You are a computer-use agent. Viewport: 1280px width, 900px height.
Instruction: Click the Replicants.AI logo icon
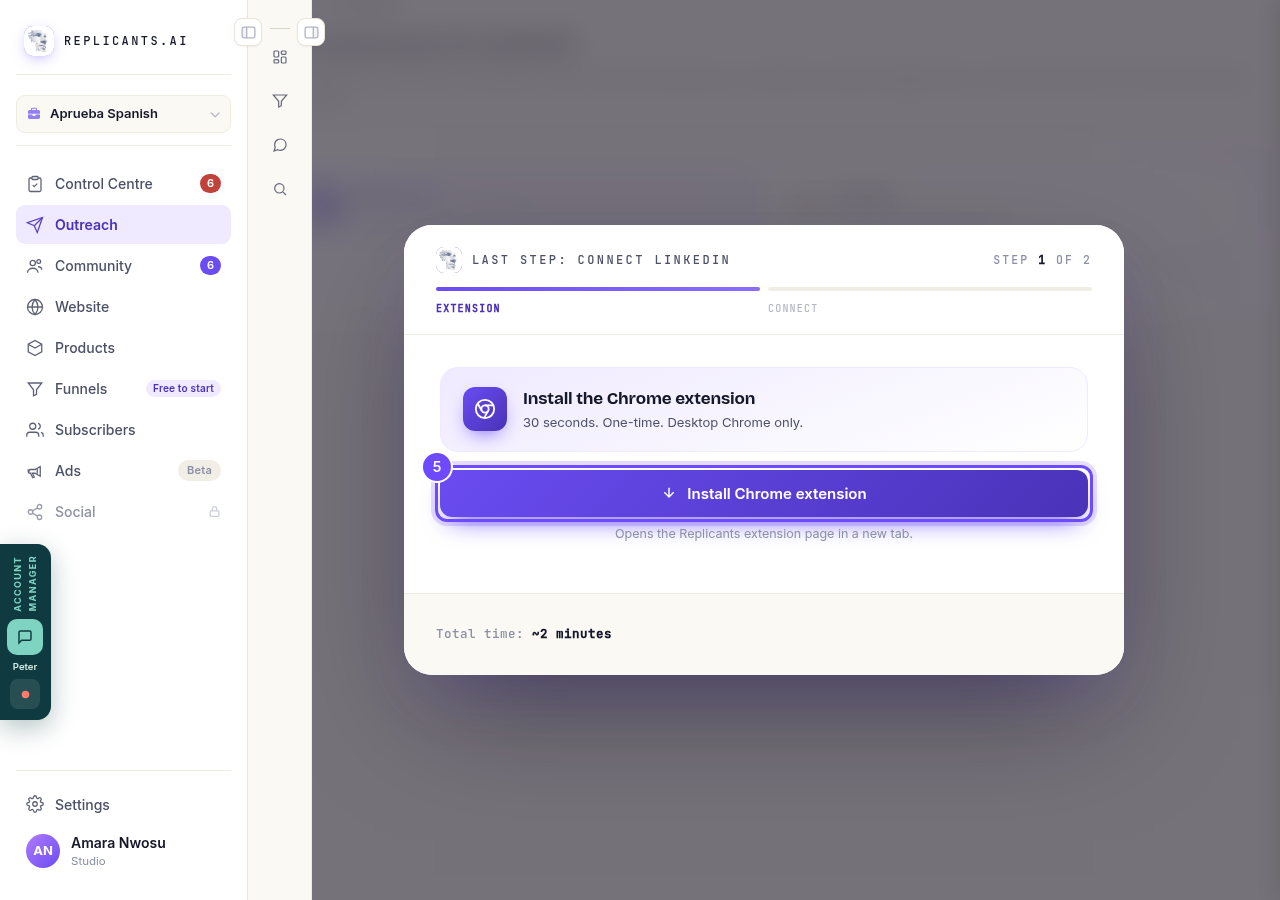tap(39, 41)
